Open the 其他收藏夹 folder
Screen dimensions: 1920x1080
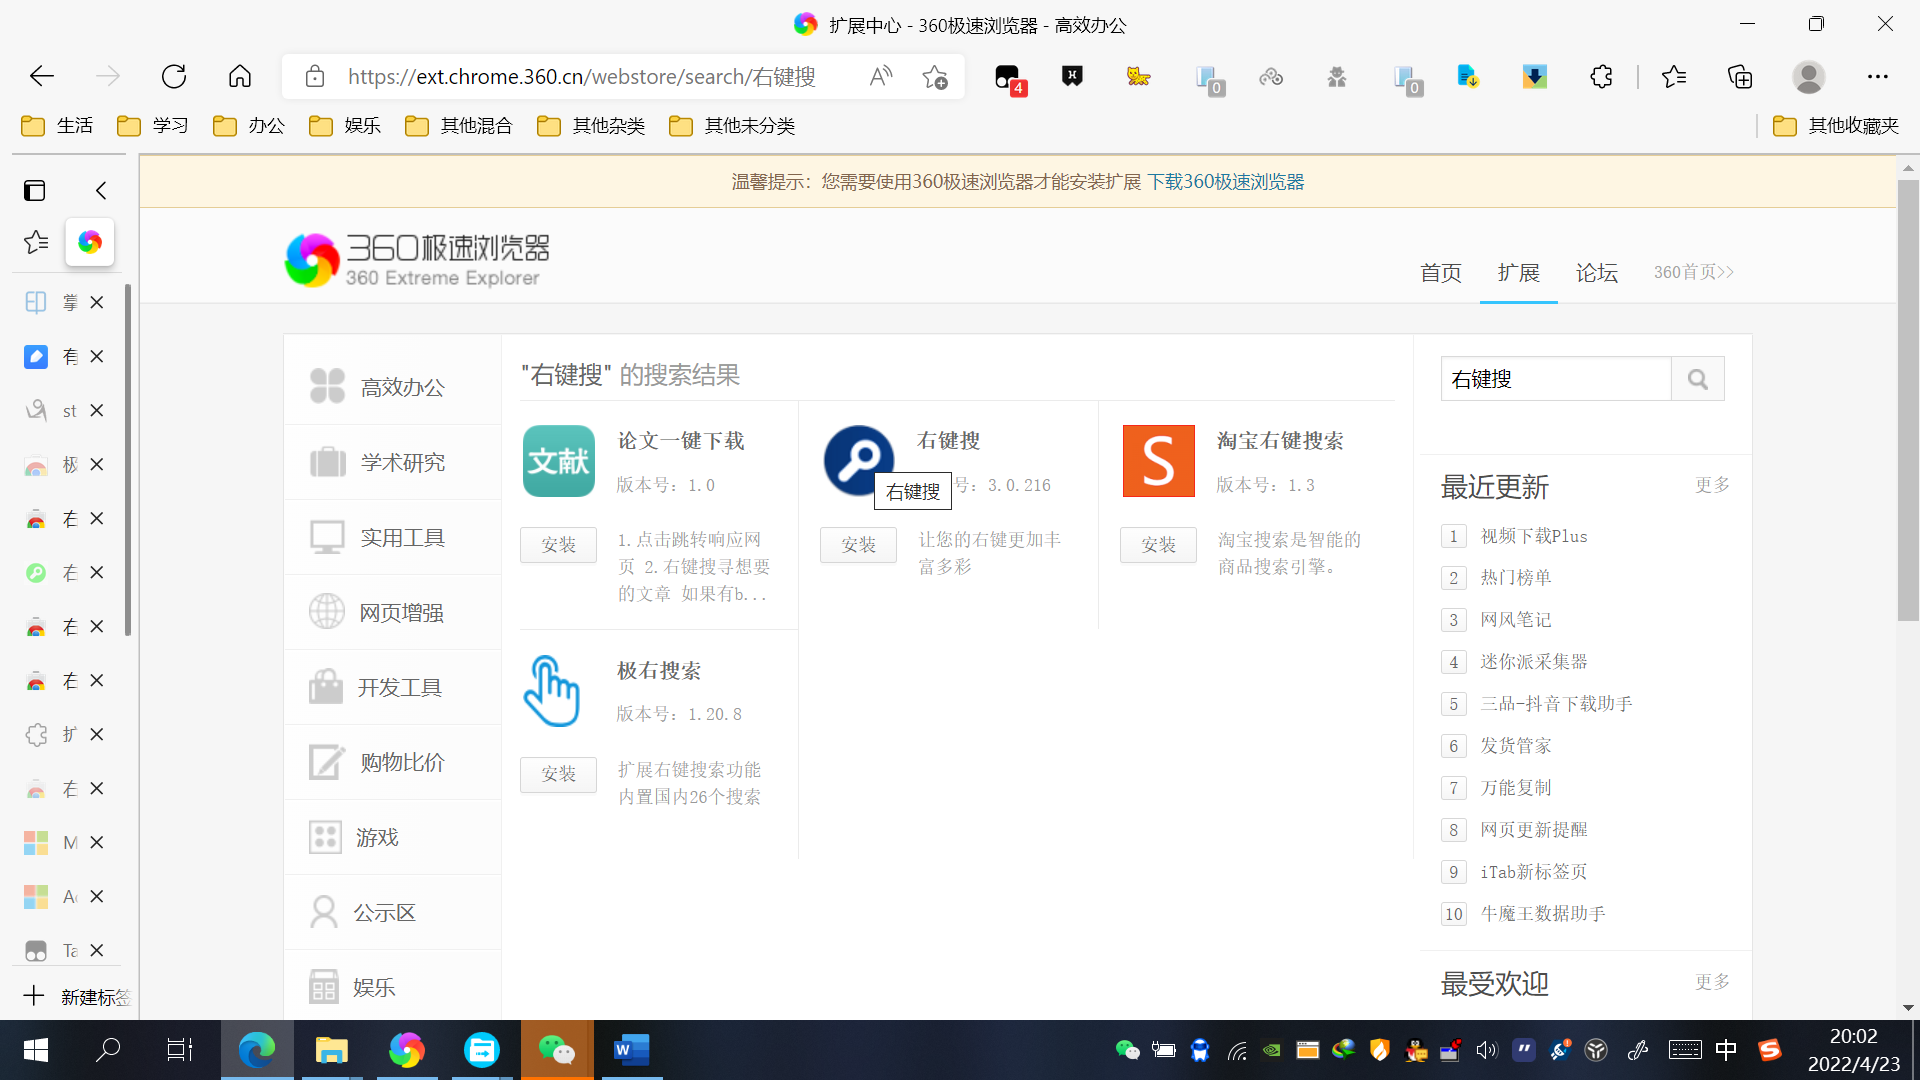[x=1836, y=126]
